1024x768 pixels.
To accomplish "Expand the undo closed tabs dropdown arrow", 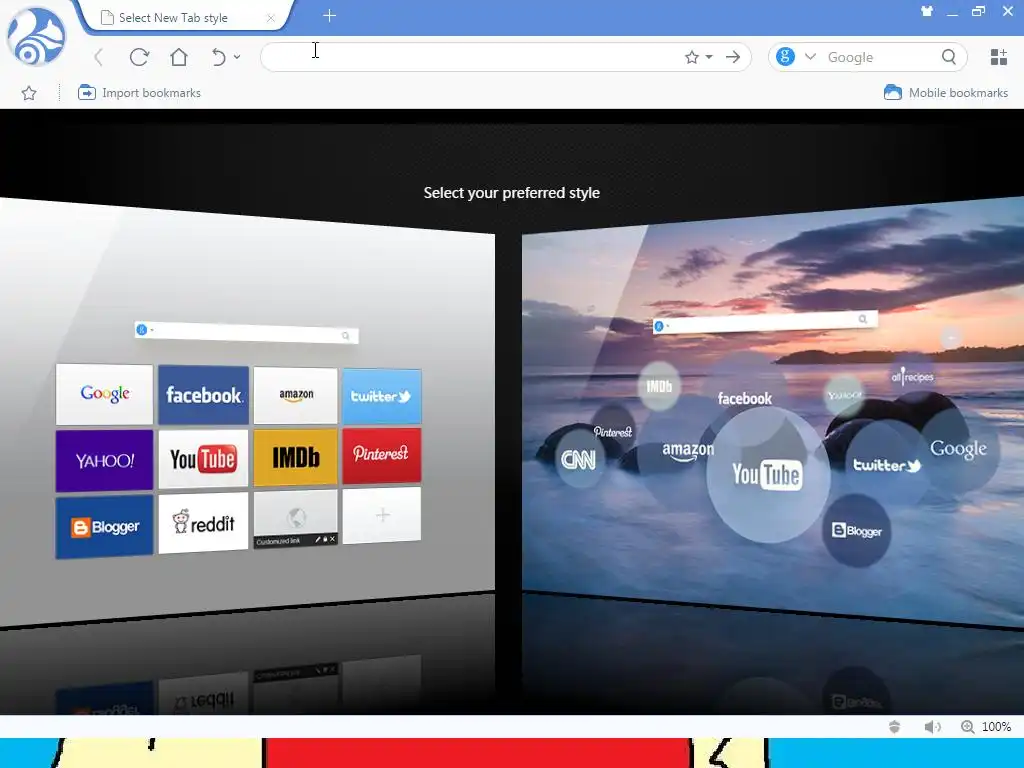I will coord(237,57).
